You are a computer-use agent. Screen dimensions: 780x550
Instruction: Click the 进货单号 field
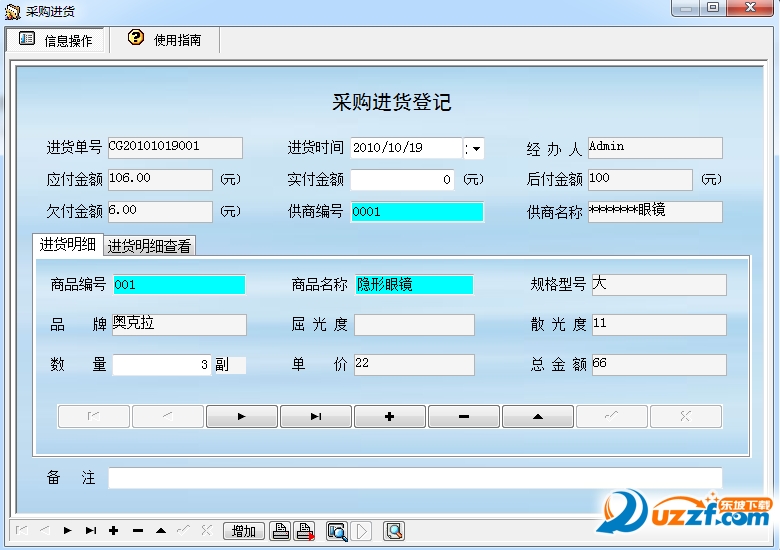[175, 148]
